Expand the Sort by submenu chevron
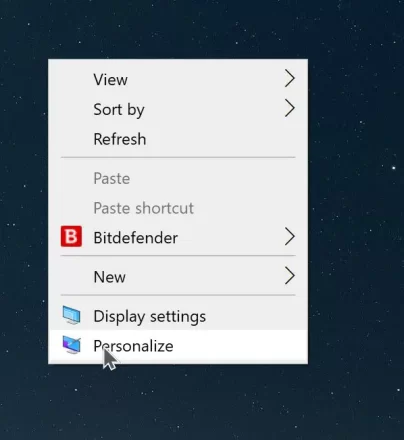The height and width of the screenshot is (440, 404). coord(290,108)
